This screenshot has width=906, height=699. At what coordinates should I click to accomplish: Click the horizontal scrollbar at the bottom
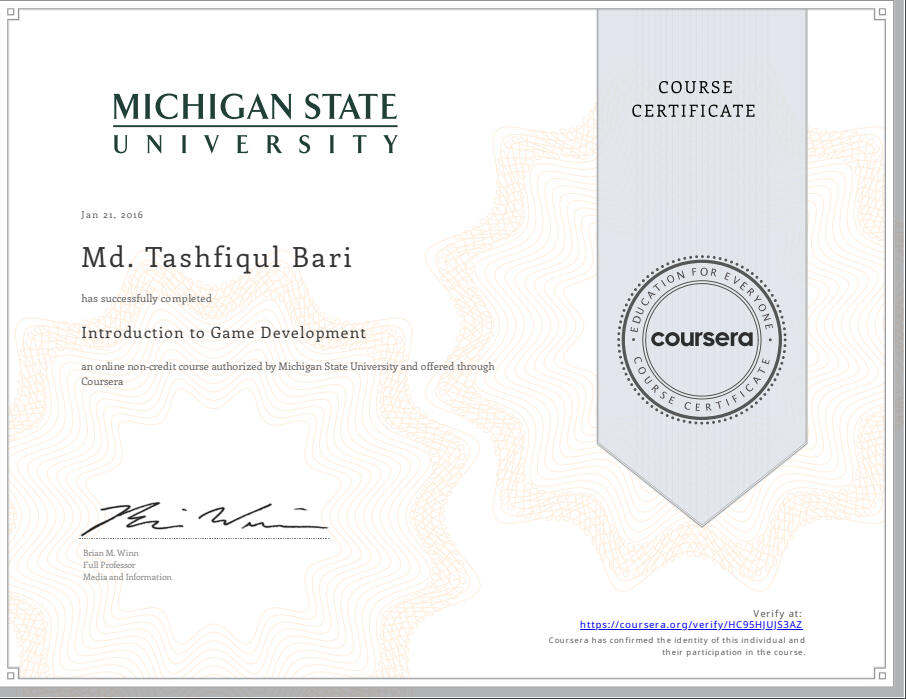(450, 691)
